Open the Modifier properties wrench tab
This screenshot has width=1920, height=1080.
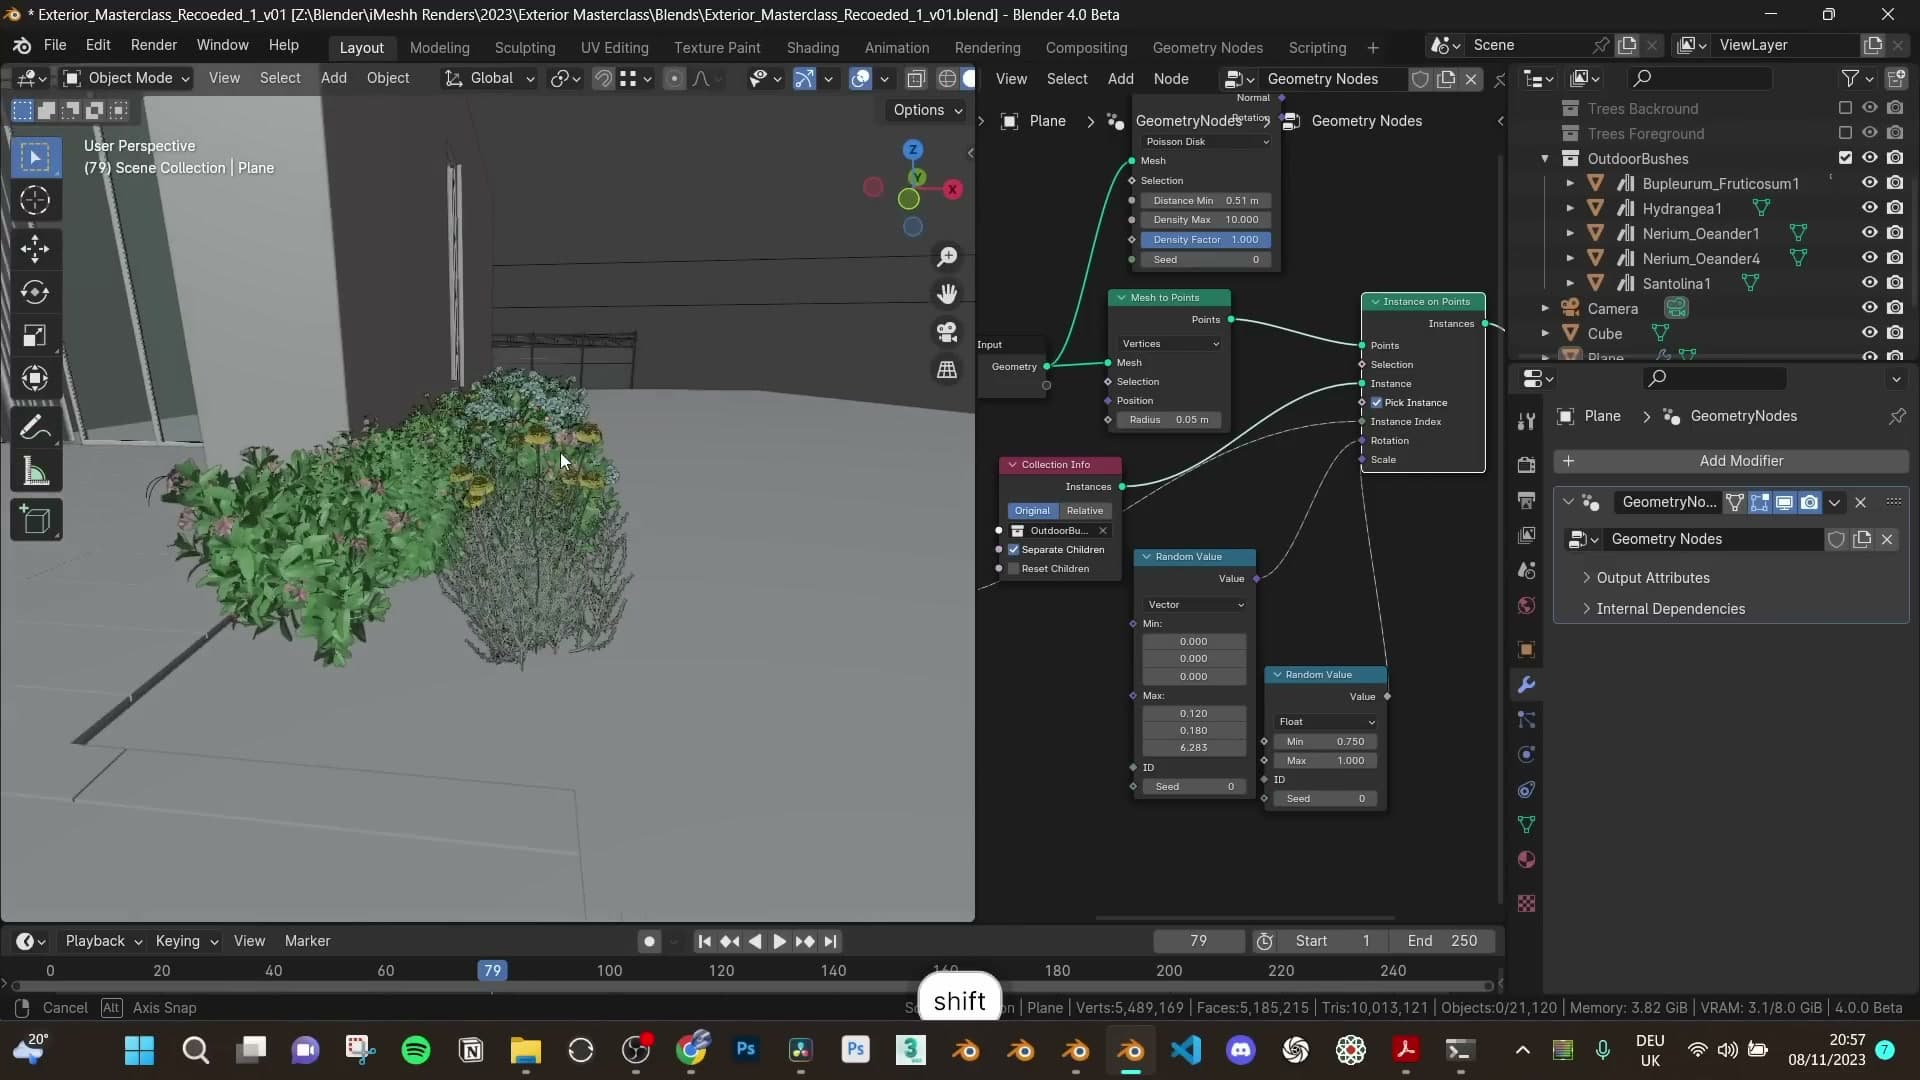tap(1526, 685)
